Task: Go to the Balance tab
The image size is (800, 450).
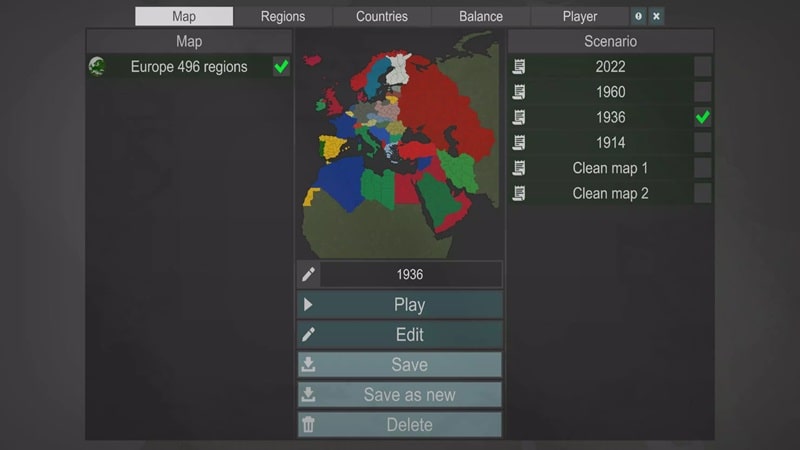Action: [481, 17]
